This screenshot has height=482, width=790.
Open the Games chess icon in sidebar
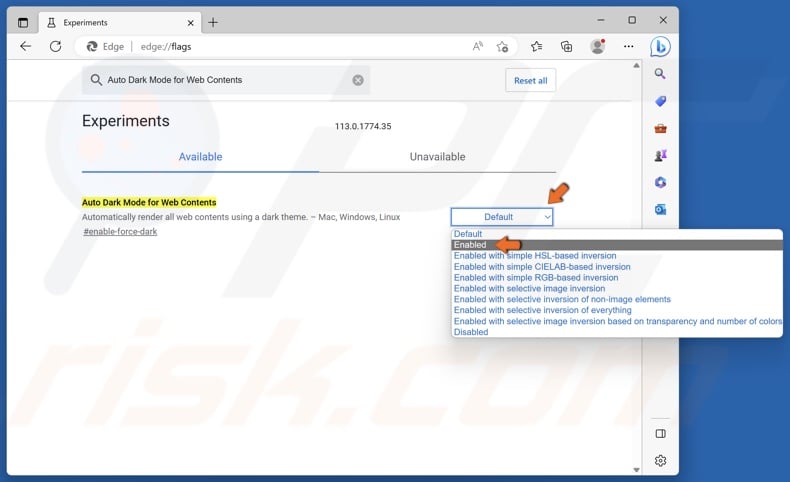[661, 155]
